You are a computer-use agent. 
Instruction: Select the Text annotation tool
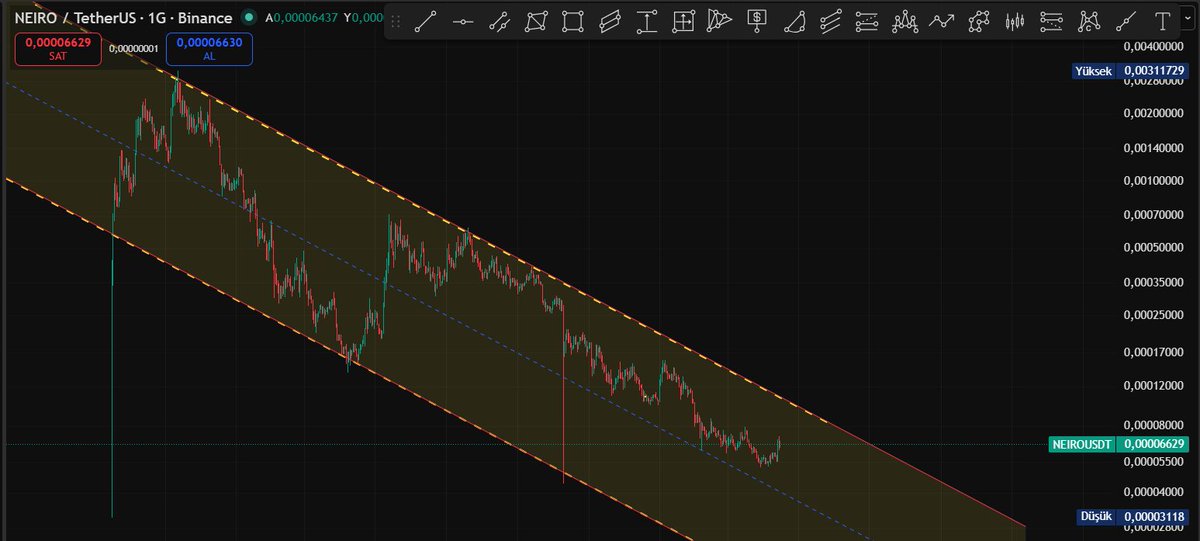pyautogui.click(x=1162, y=21)
